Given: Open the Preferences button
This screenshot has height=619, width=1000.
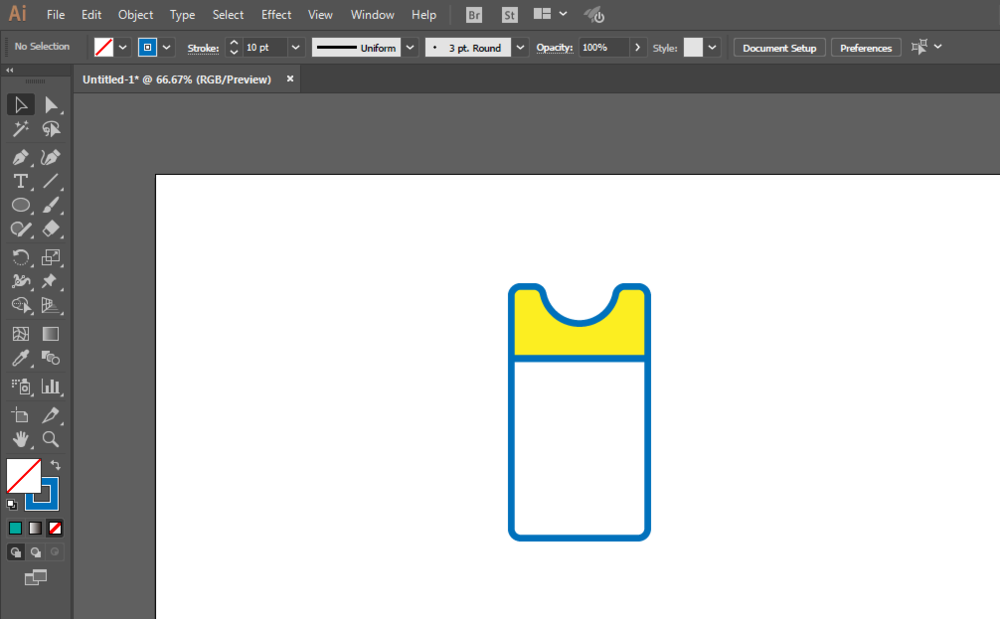Looking at the screenshot, I should (866, 48).
